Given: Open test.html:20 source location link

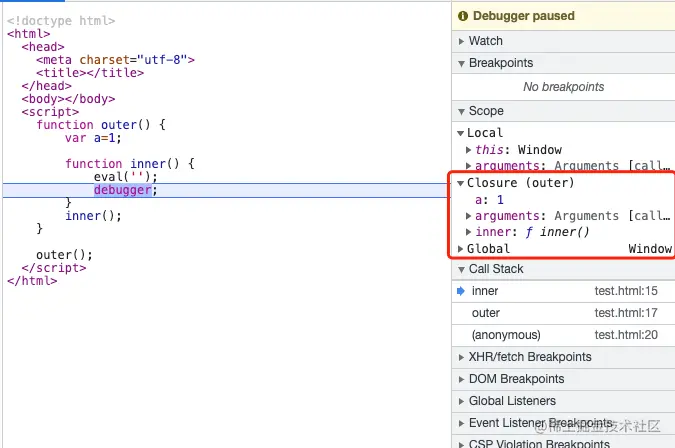Looking at the screenshot, I should (626, 335).
